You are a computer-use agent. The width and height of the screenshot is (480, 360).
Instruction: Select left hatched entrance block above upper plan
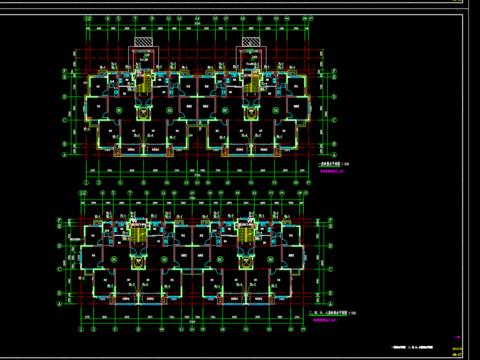pos(144,42)
